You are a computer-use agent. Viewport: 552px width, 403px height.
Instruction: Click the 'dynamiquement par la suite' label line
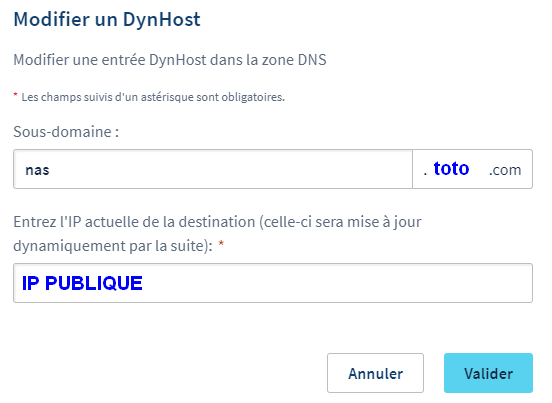[x=113, y=246]
